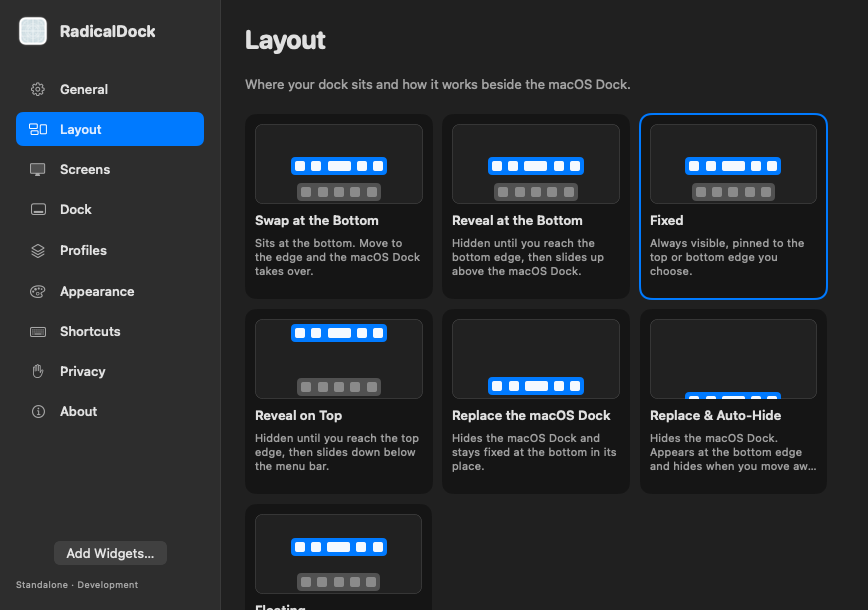The image size is (868, 610).
Task: Click the info icon beside About
Action: coord(38,411)
